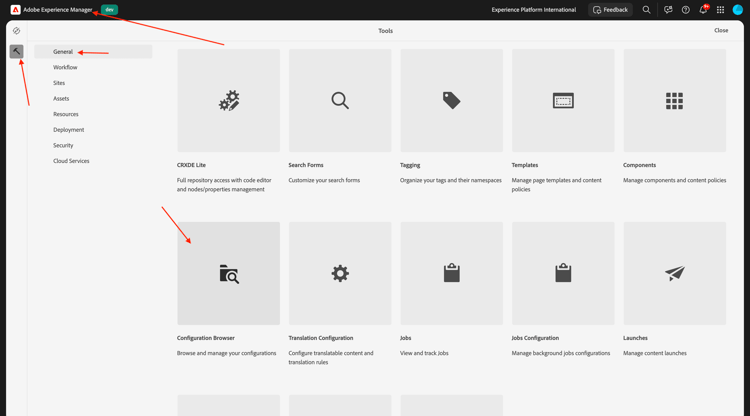Click the Templates title text
Image resolution: width=750 pixels, height=416 pixels.
click(525, 165)
